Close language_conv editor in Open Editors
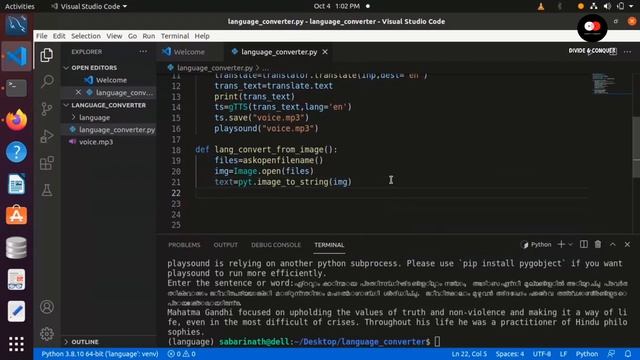Image resolution: width=640 pixels, height=360 pixels. pos(78,92)
